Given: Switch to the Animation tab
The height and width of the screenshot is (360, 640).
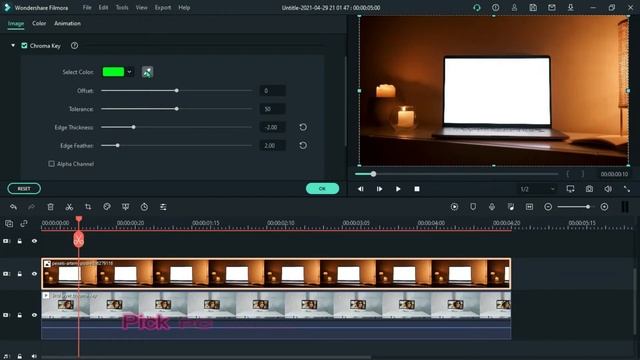Looking at the screenshot, I should tap(67, 23).
